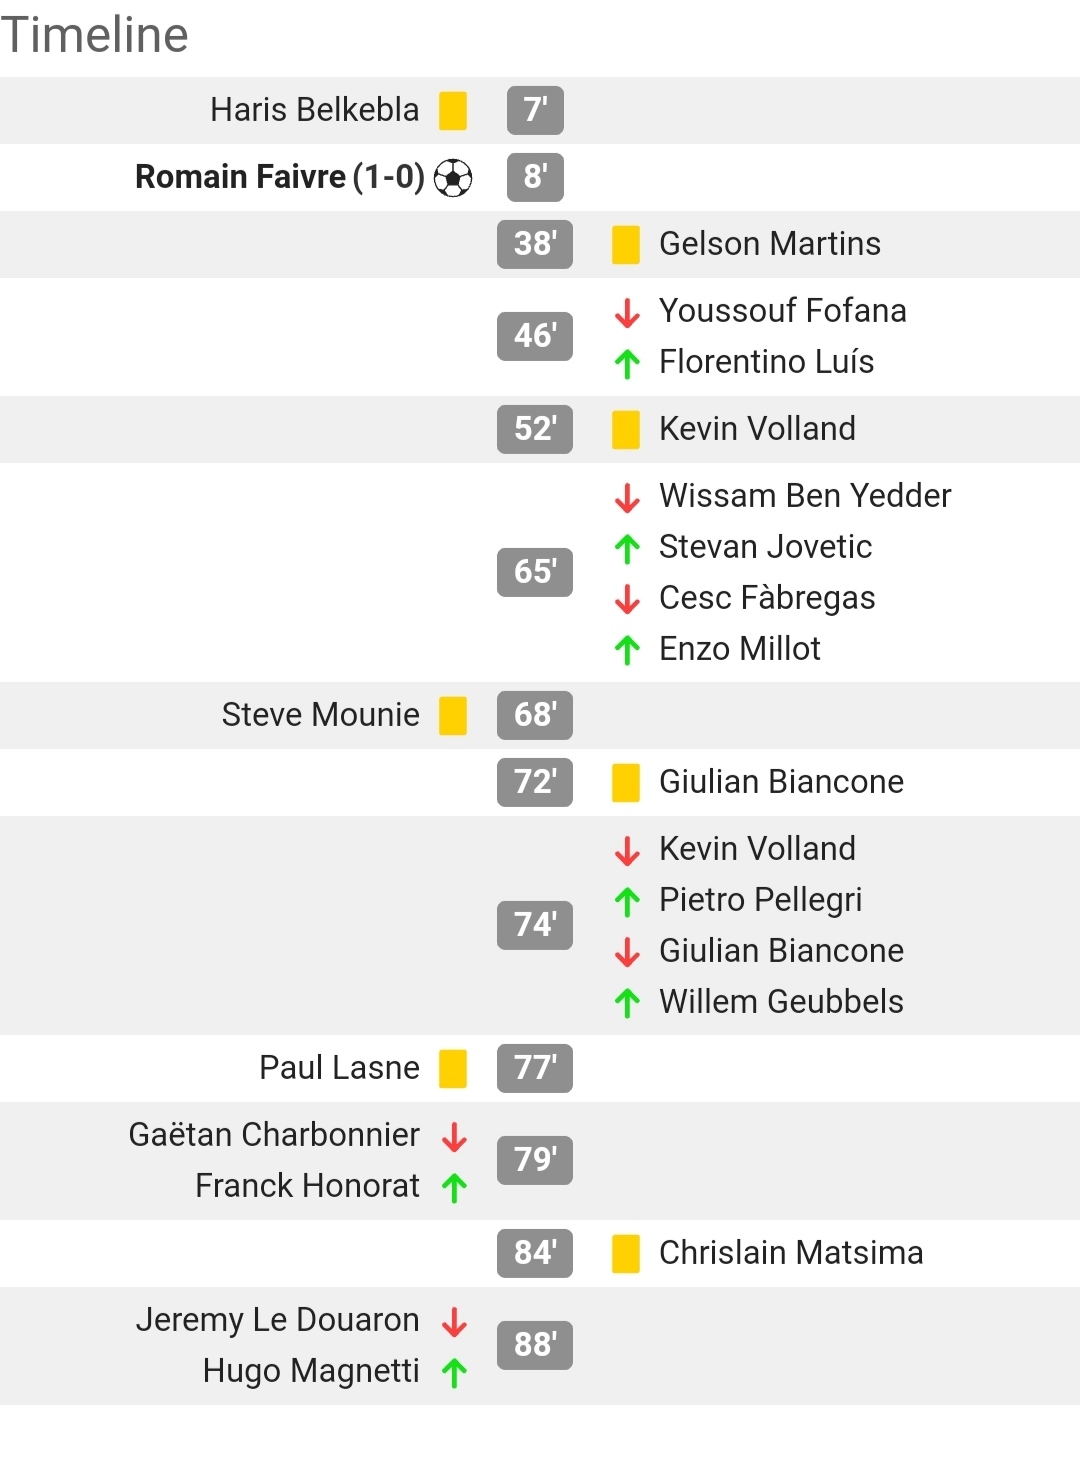The height and width of the screenshot is (1457, 1080).
Task: Click Chrislain Matsima's yellow card icon
Action: click(626, 1253)
